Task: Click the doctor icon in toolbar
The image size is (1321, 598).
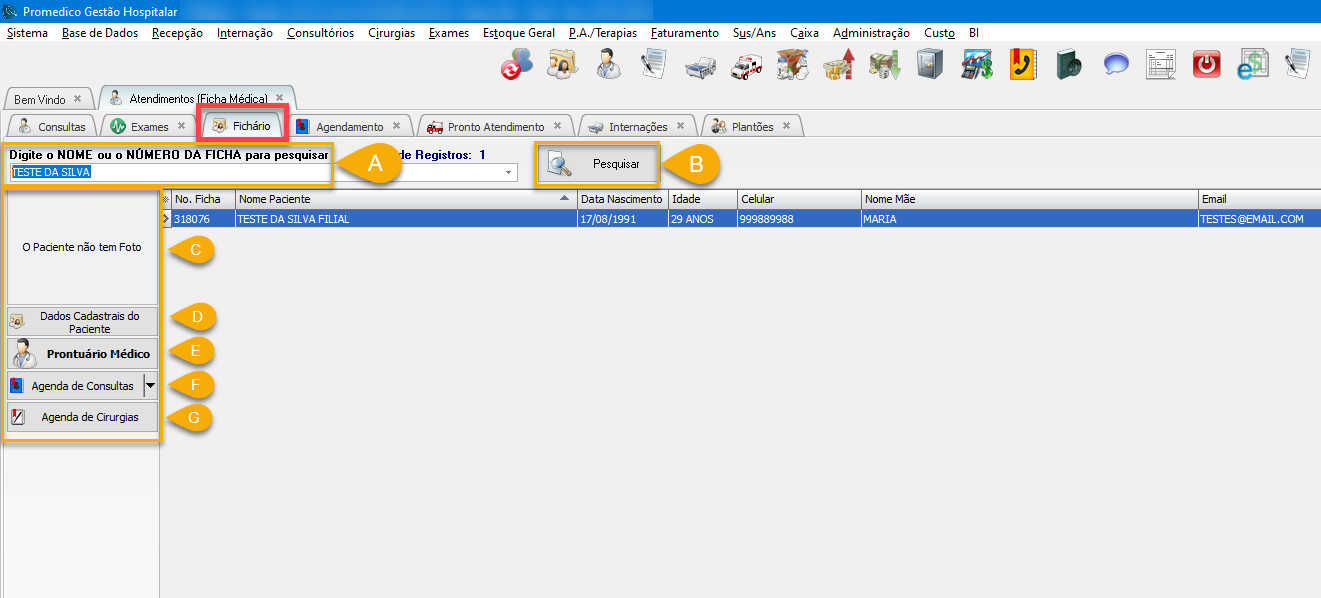Action: click(x=607, y=65)
